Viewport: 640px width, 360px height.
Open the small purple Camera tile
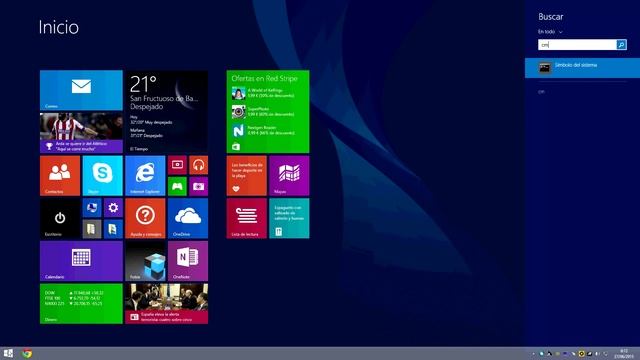(198, 186)
